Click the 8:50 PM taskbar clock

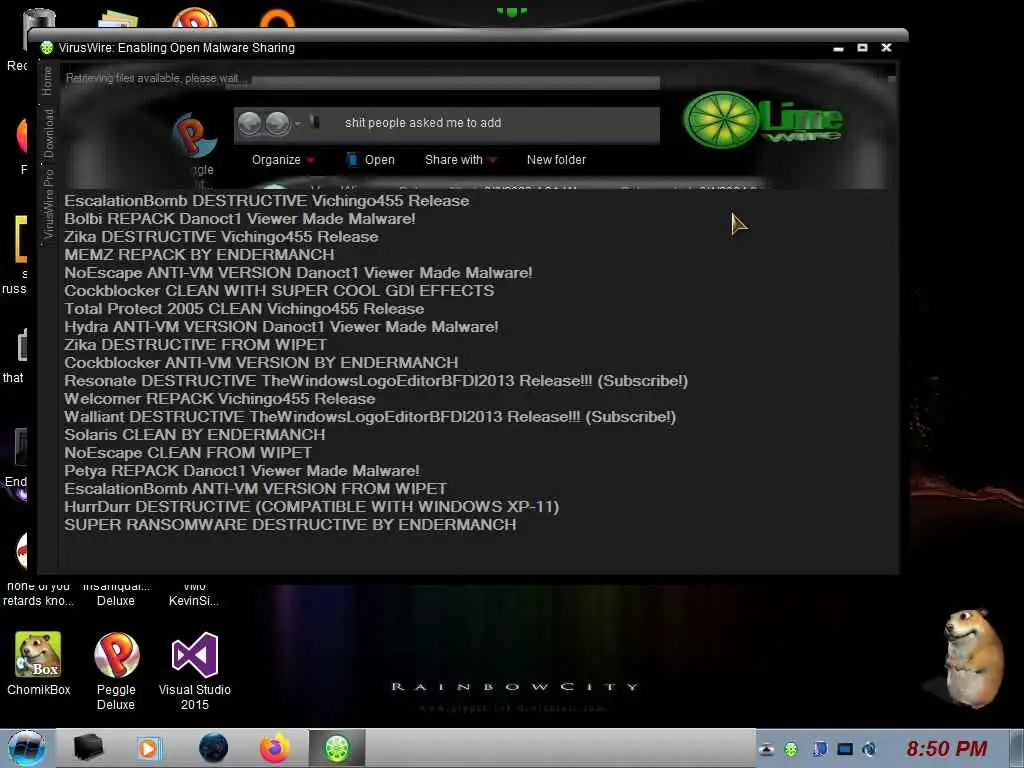[947, 748]
